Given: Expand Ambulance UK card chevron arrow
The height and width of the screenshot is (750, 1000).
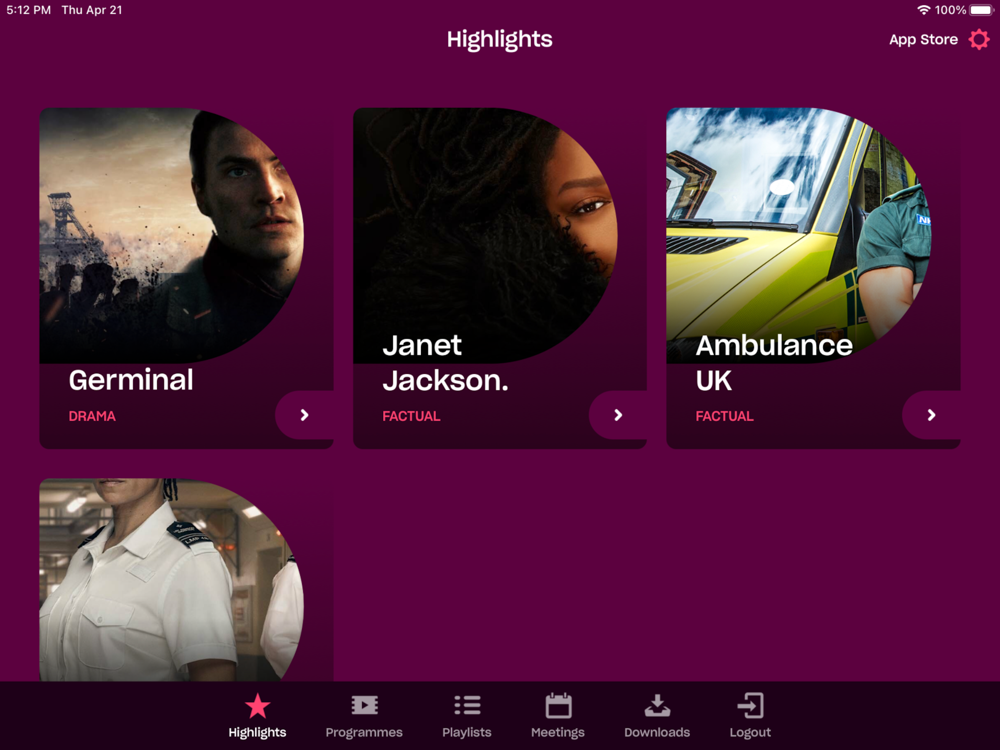Looking at the screenshot, I should 931,415.
